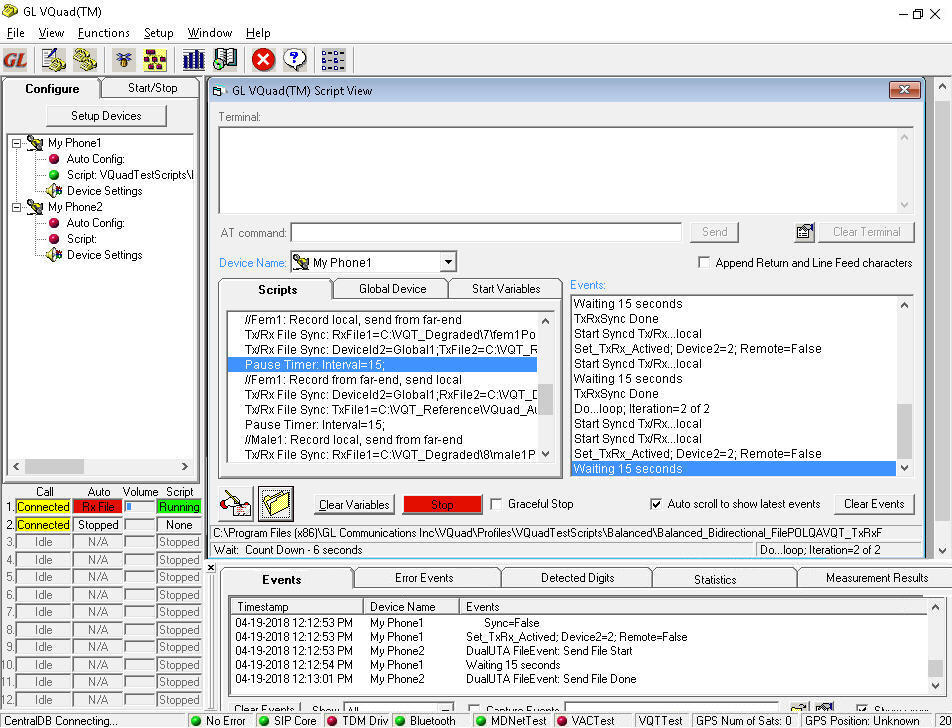The image size is (952, 728).
Task: Toggle Auto scroll to show latest events
Action: 656,504
